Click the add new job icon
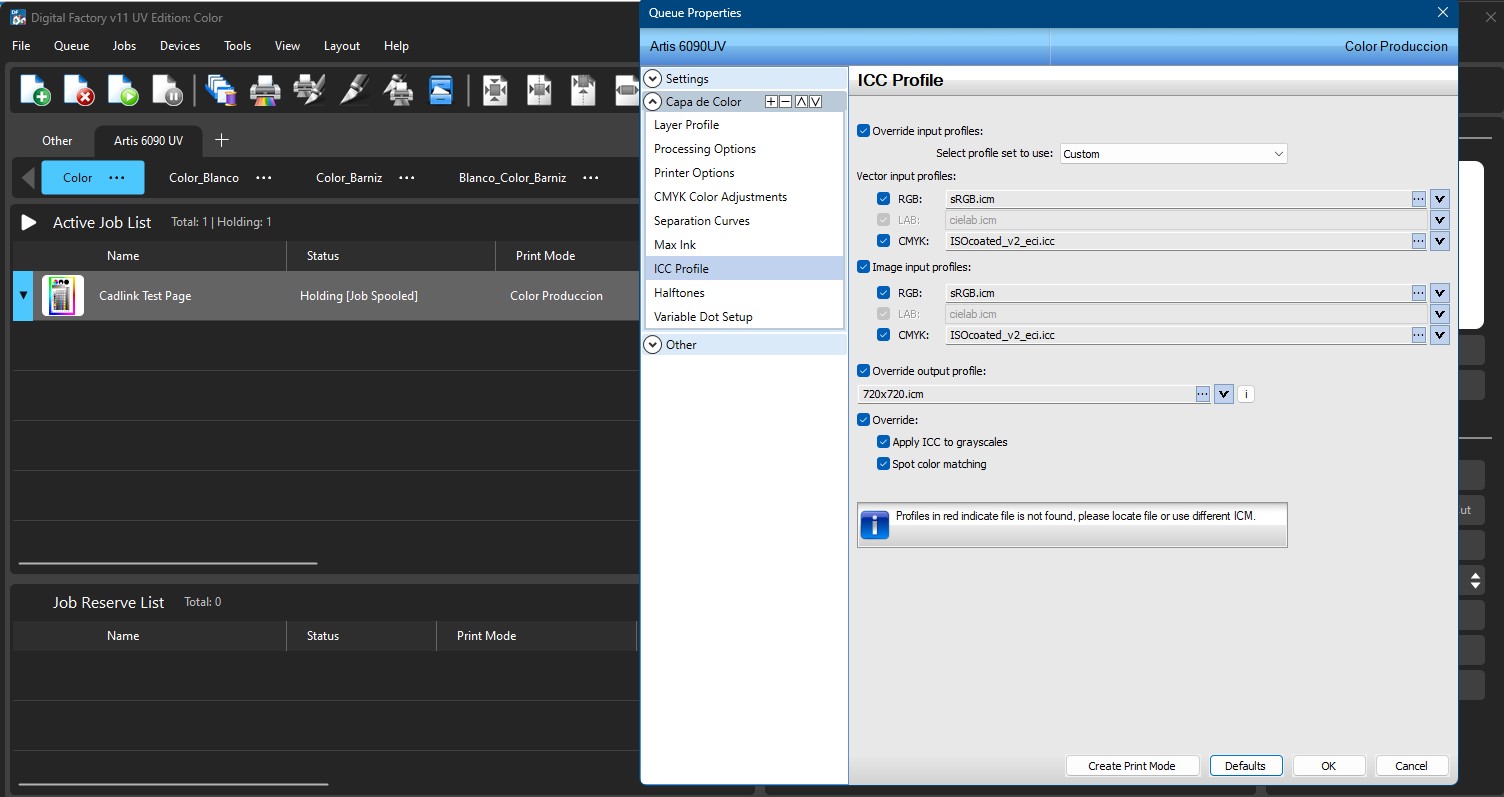This screenshot has height=797, width=1504. point(35,90)
